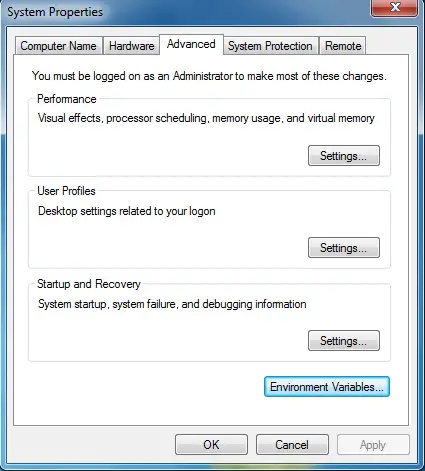This screenshot has height=471, width=425.
Task: Click the Environment Variables button
Action: [x=327, y=387]
